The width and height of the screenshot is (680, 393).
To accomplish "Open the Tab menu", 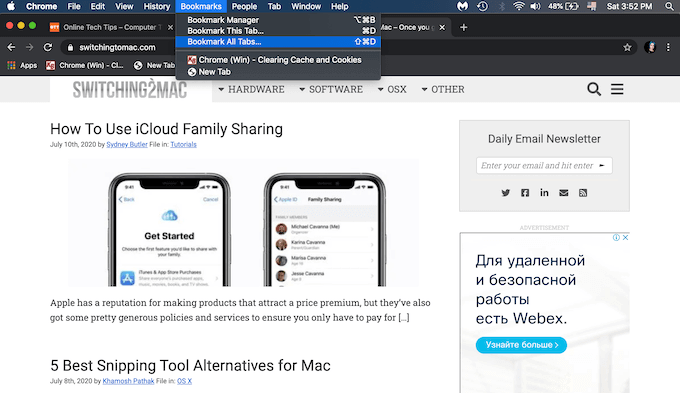I will 274,6.
